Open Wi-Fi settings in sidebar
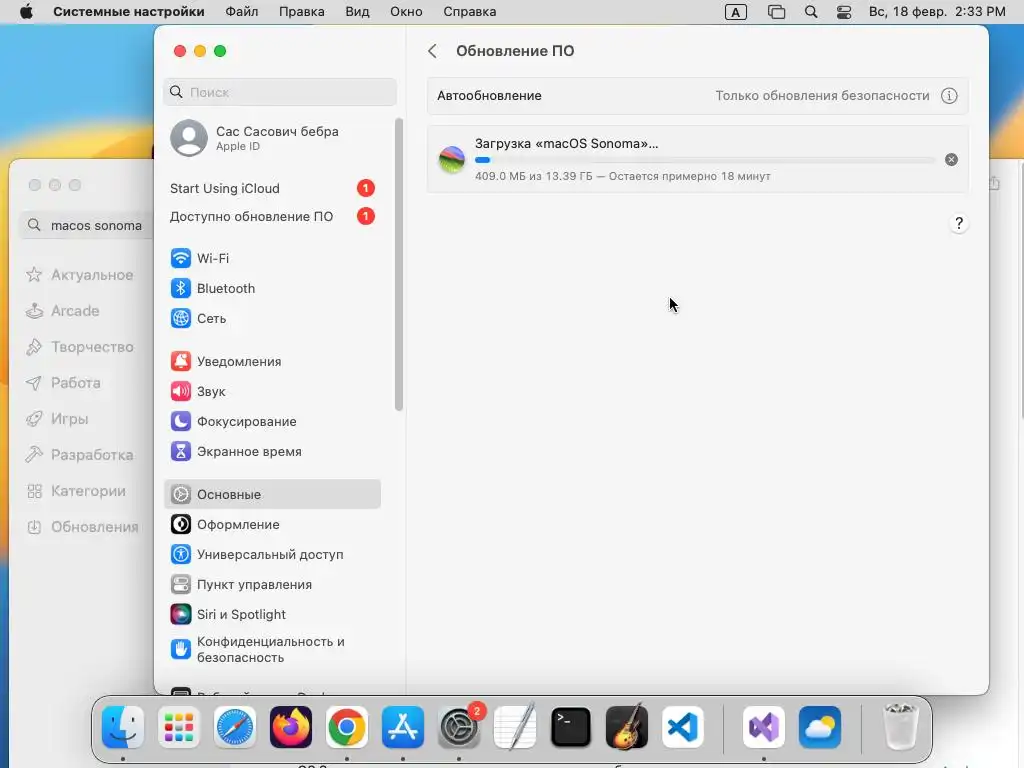This screenshot has width=1024, height=768. point(272,258)
